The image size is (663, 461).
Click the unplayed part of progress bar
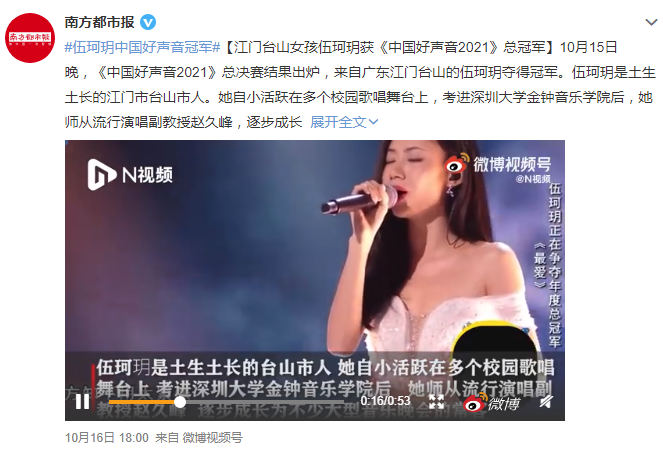pos(264,402)
